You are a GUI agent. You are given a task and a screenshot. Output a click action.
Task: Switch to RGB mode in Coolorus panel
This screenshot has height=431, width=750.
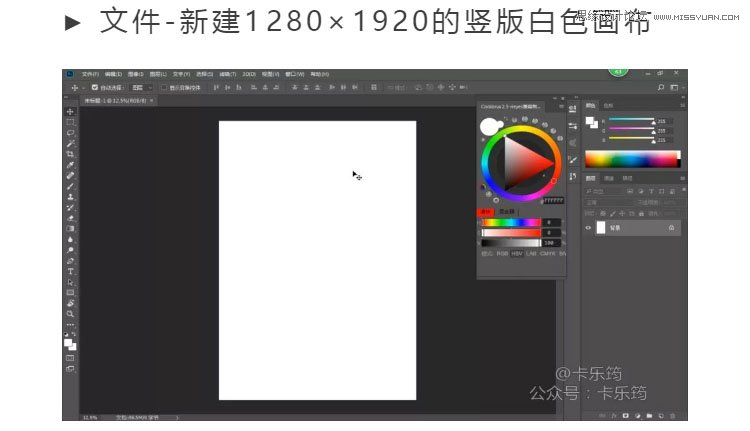(x=502, y=253)
